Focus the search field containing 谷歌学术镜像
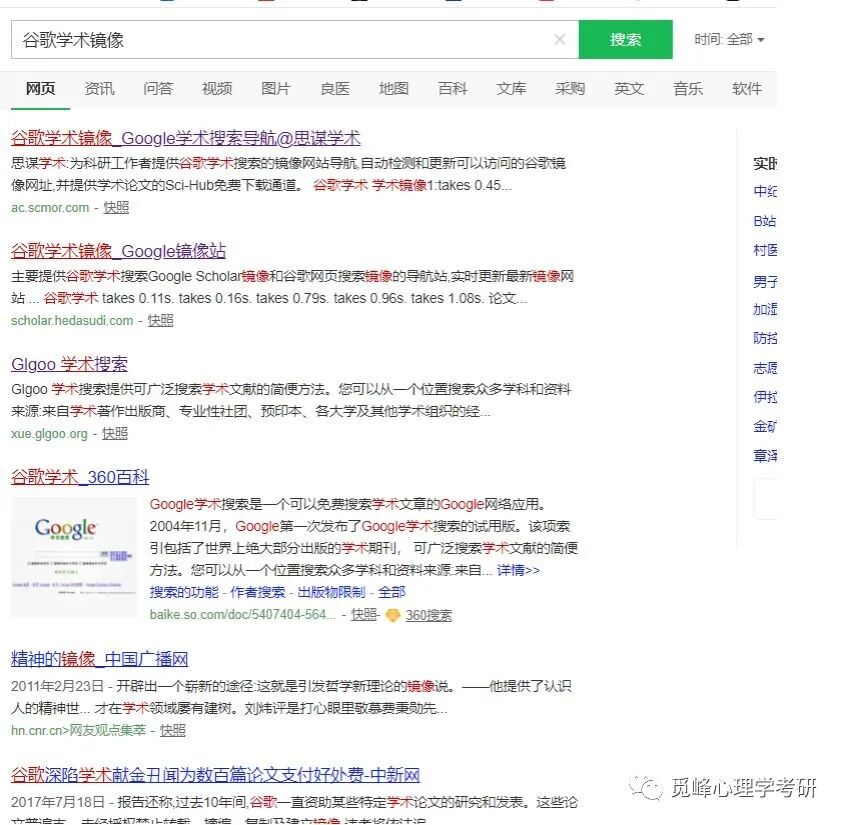The height and width of the screenshot is (825, 844). pyautogui.click(x=294, y=39)
